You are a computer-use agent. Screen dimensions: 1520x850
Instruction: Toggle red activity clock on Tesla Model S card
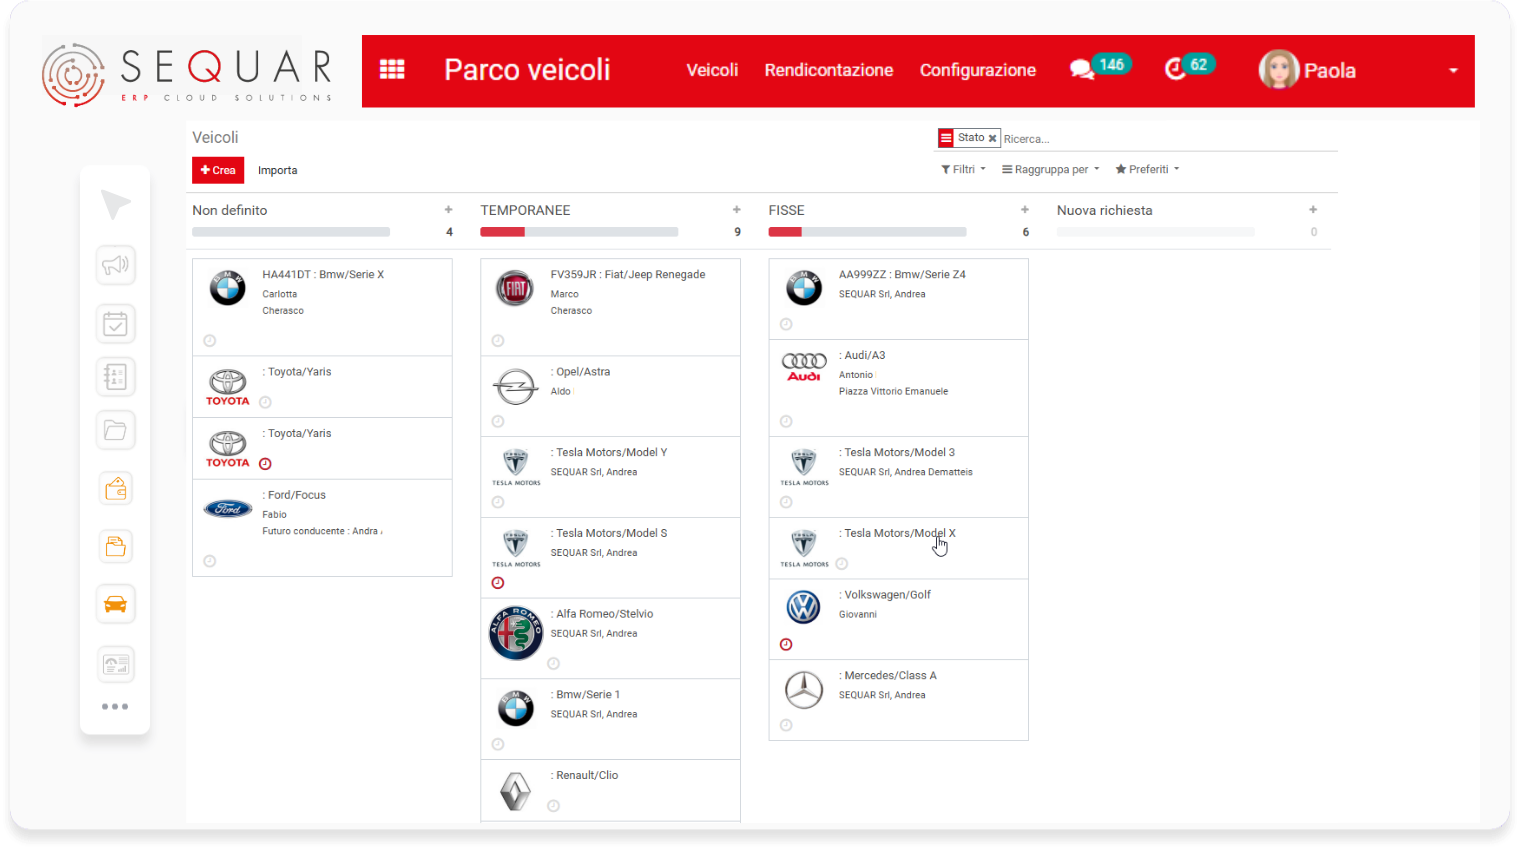(x=498, y=583)
